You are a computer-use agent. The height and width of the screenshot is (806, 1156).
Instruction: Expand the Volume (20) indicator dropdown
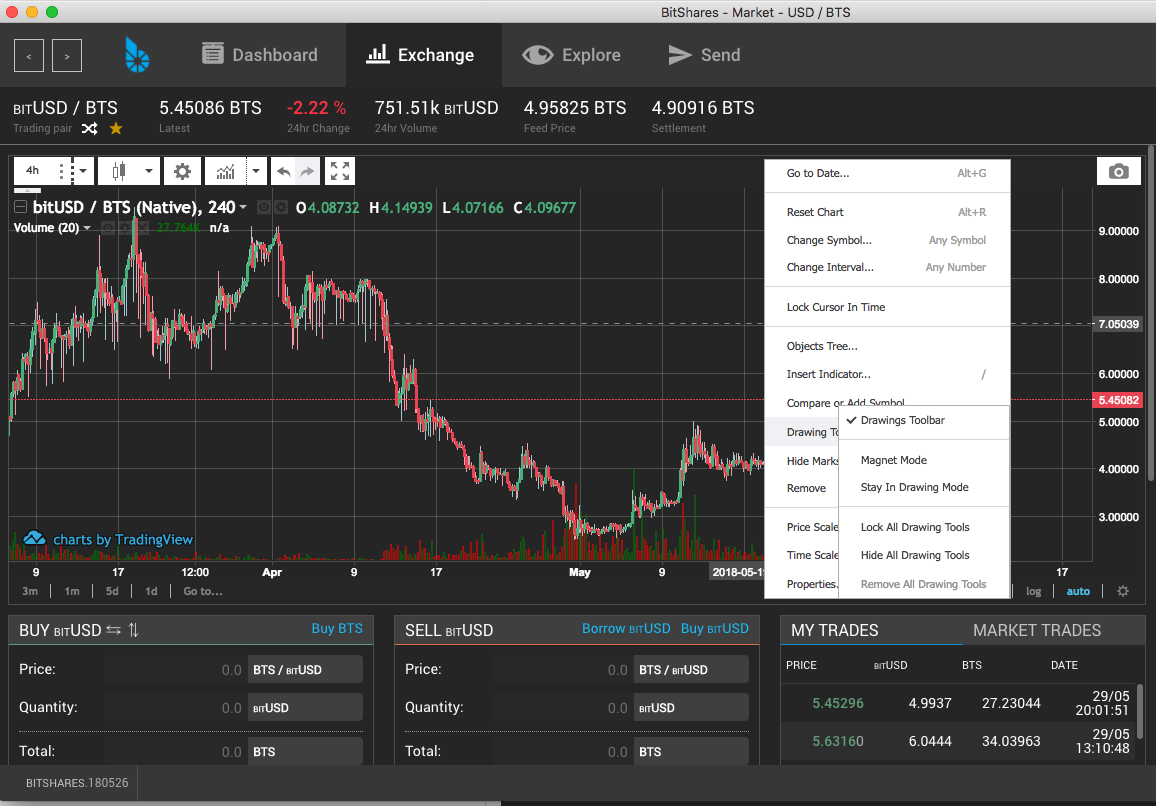pos(87,227)
